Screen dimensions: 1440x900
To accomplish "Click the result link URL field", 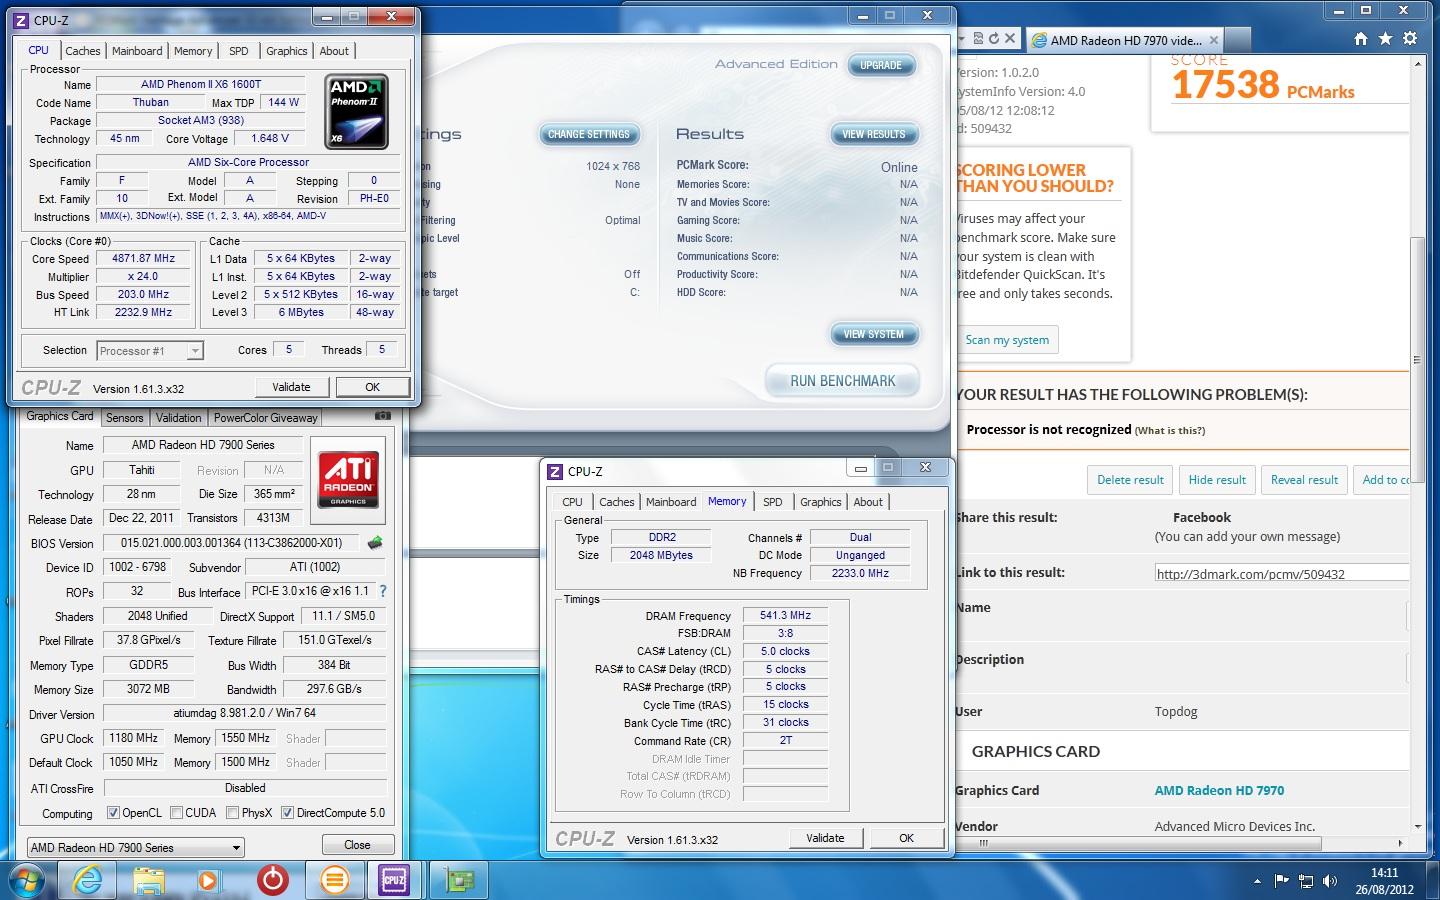I will click(1282, 573).
